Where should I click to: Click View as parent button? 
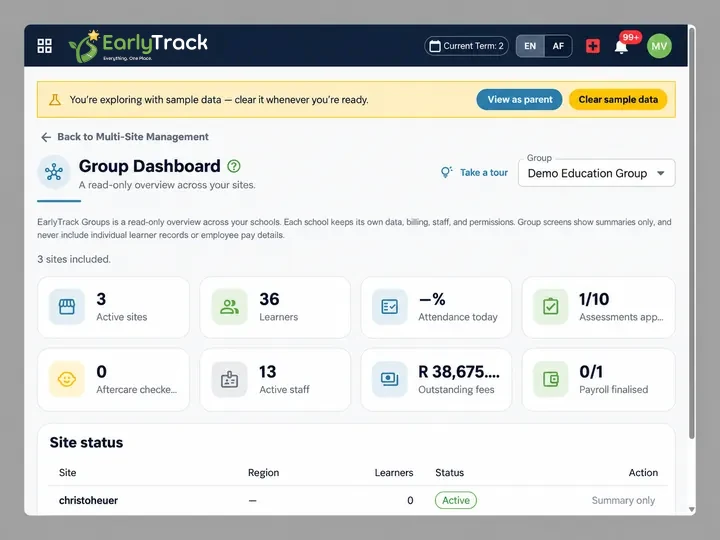click(x=519, y=100)
